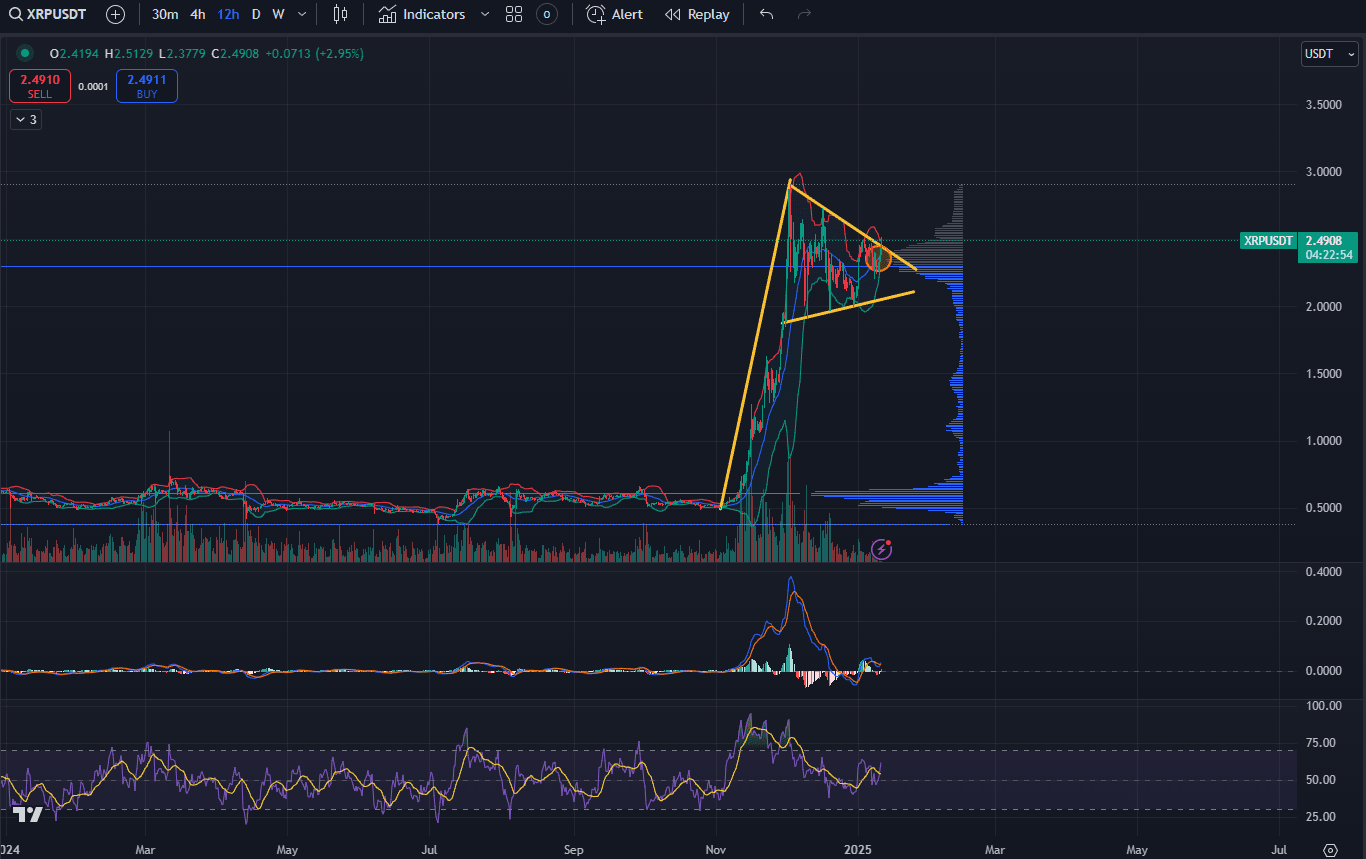The image size is (1366, 859).
Task: Open symbol search for XRPUSDT
Action: coord(50,14)
